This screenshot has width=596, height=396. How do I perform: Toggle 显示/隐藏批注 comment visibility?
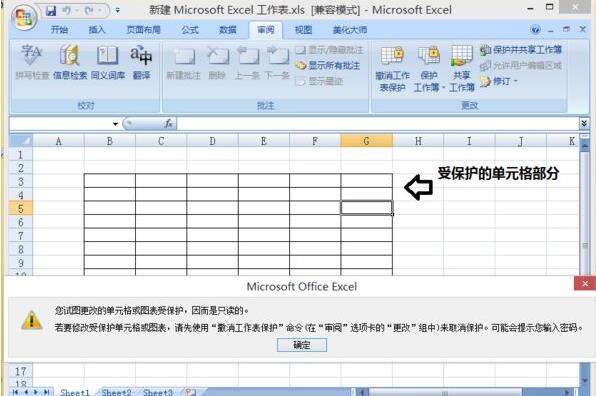329,50
